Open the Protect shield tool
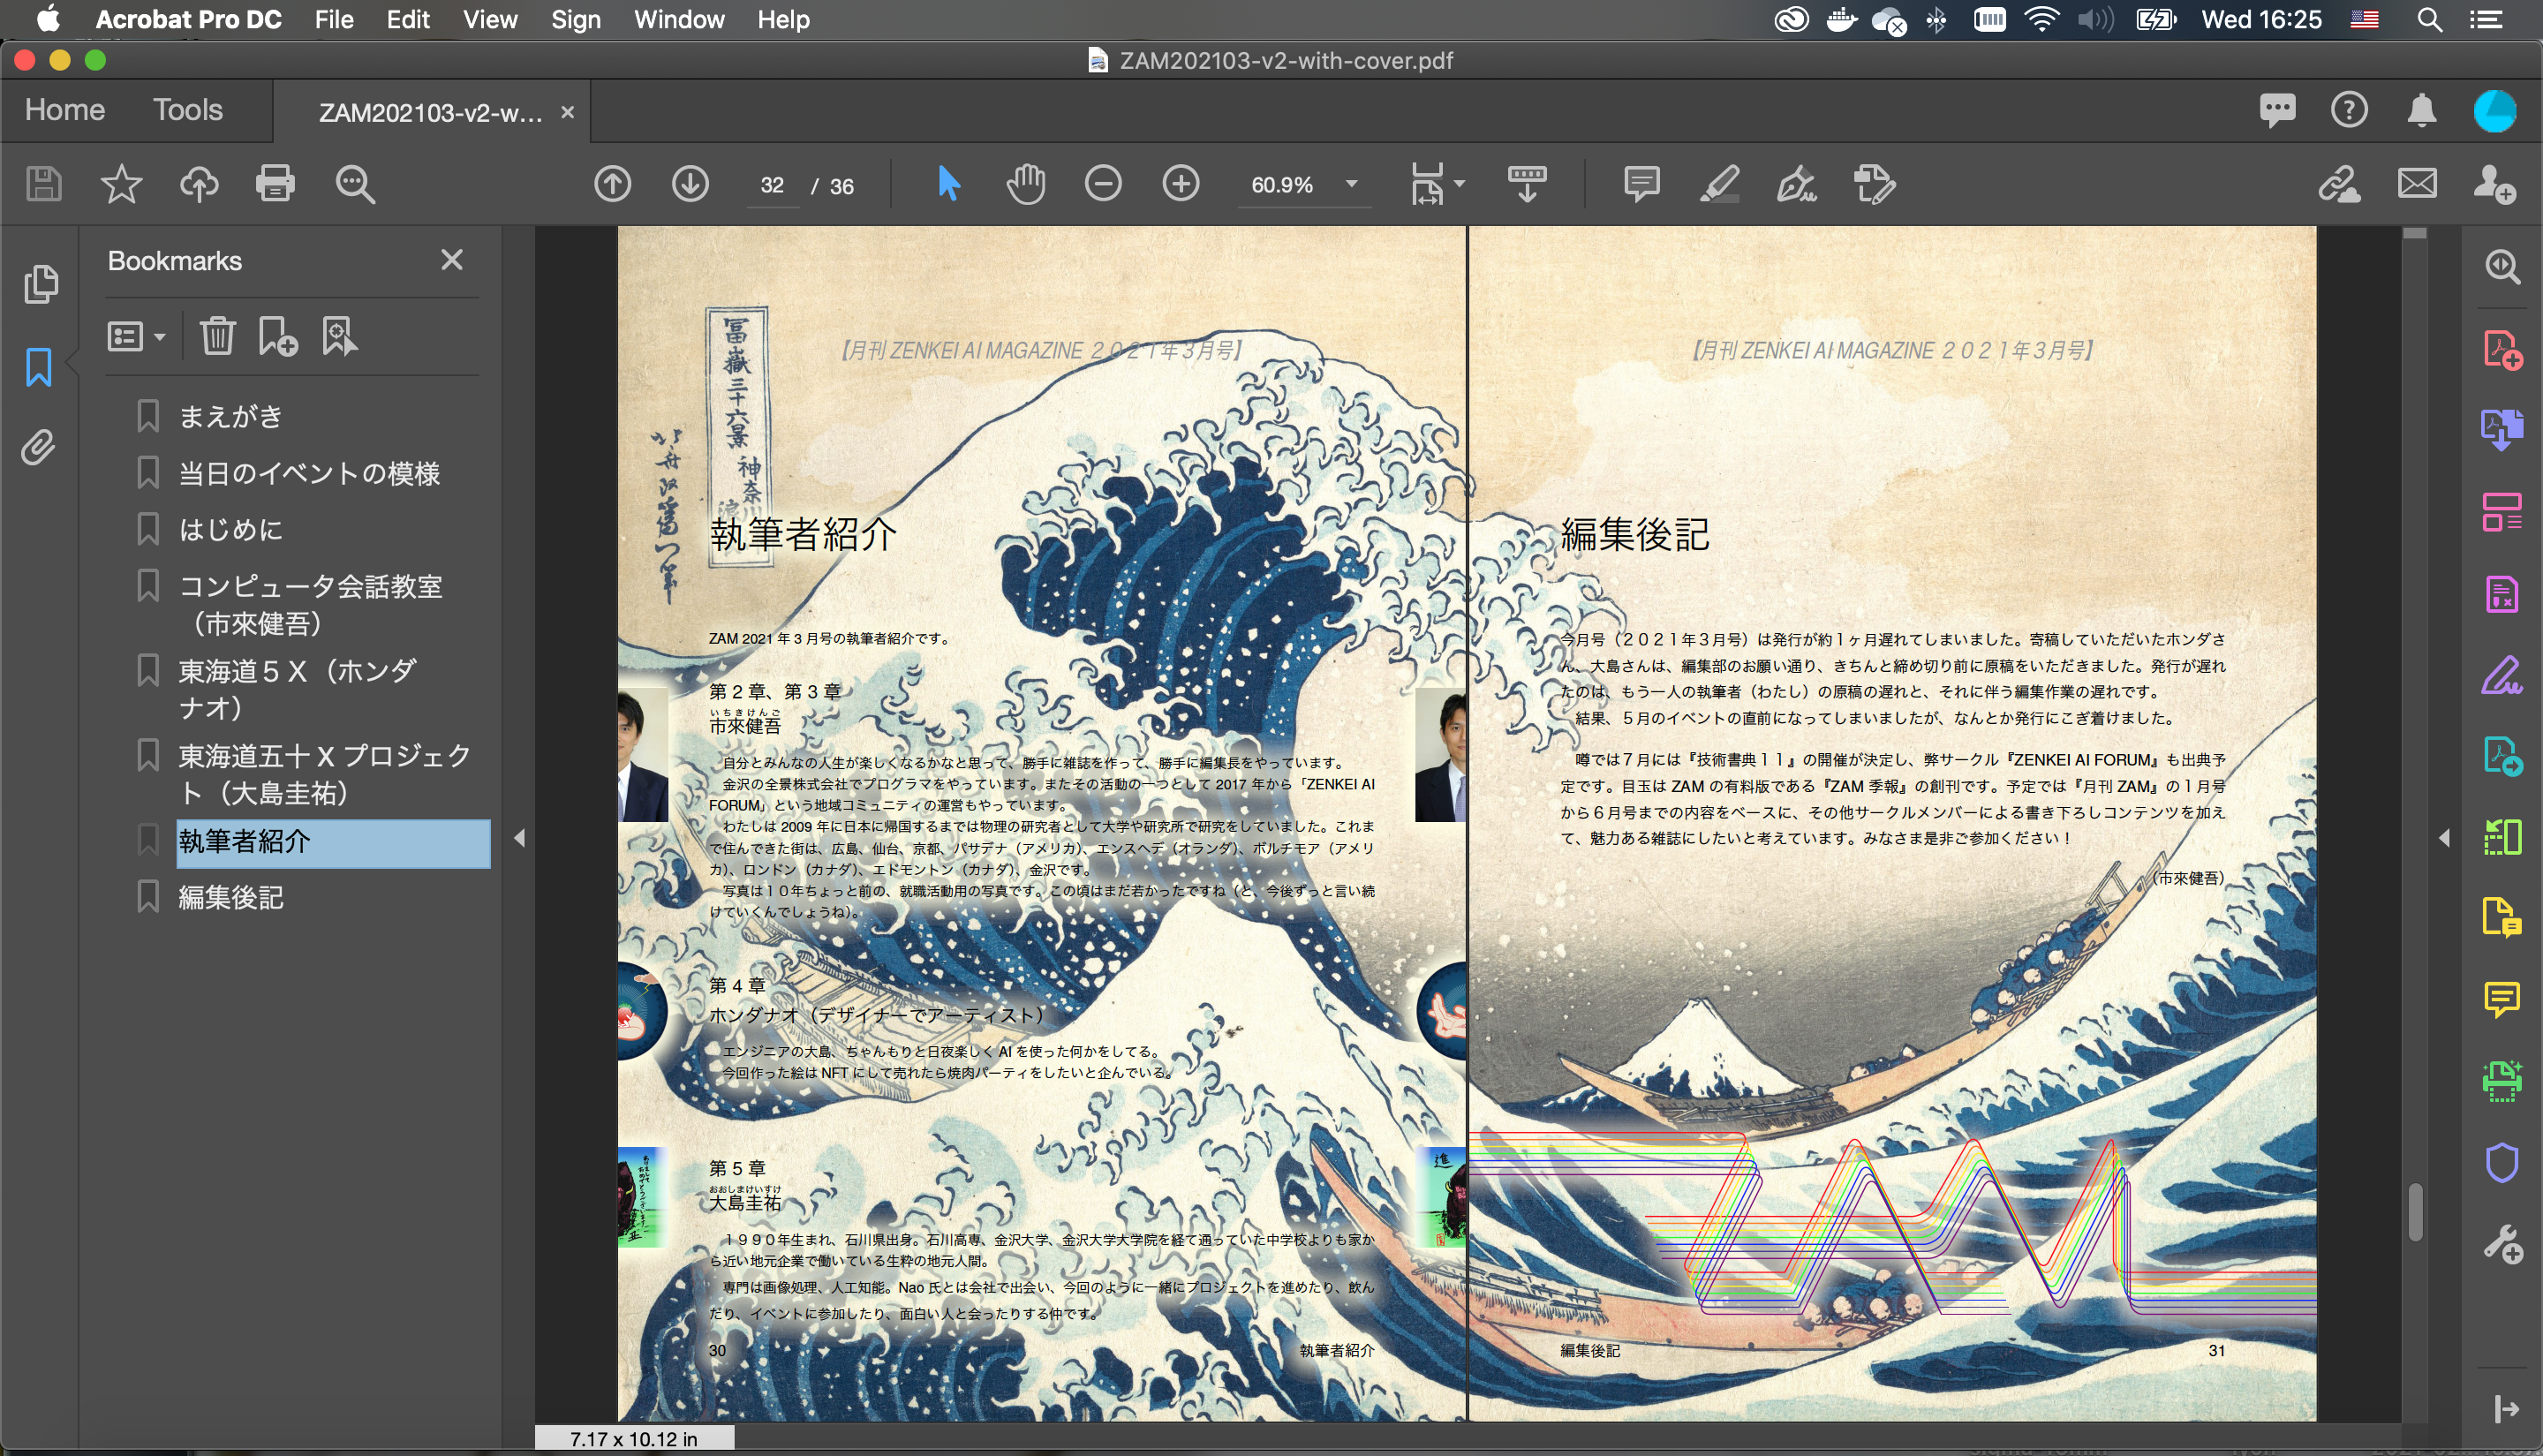The height and width of the screenshot is (1456, 2543). point(2502,1163)
